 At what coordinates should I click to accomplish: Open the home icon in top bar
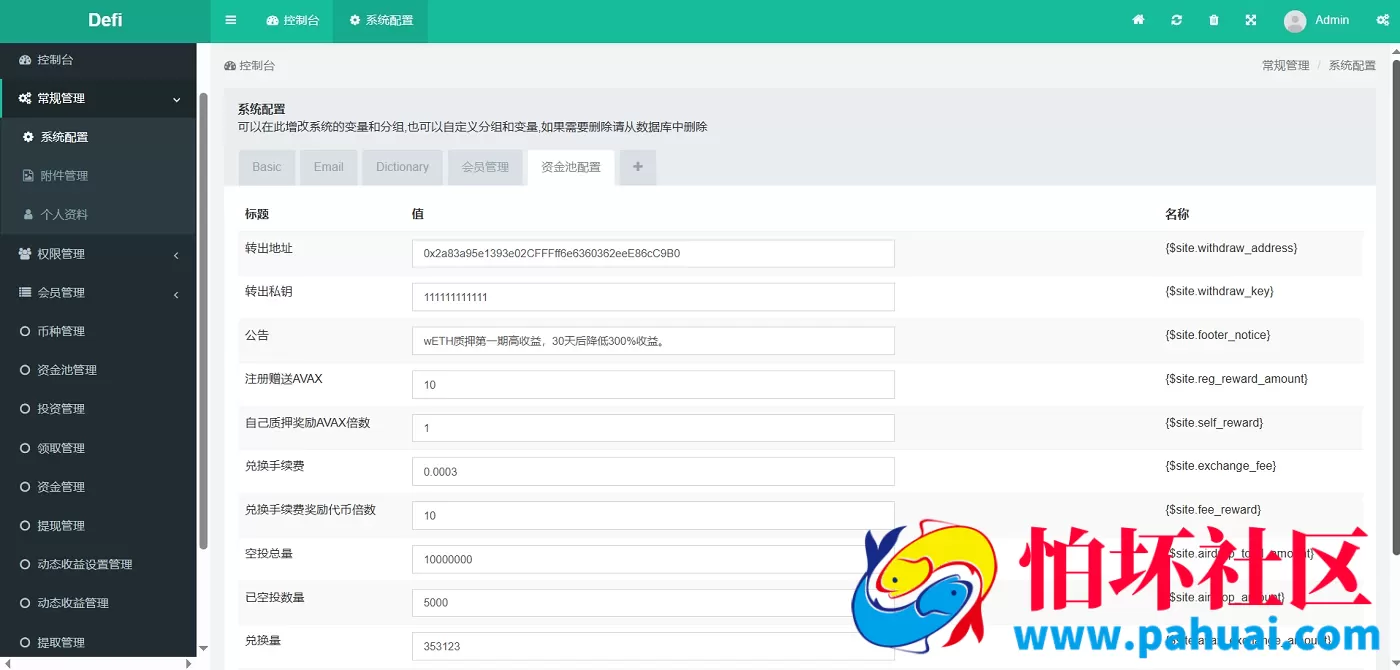point(1138,20)
